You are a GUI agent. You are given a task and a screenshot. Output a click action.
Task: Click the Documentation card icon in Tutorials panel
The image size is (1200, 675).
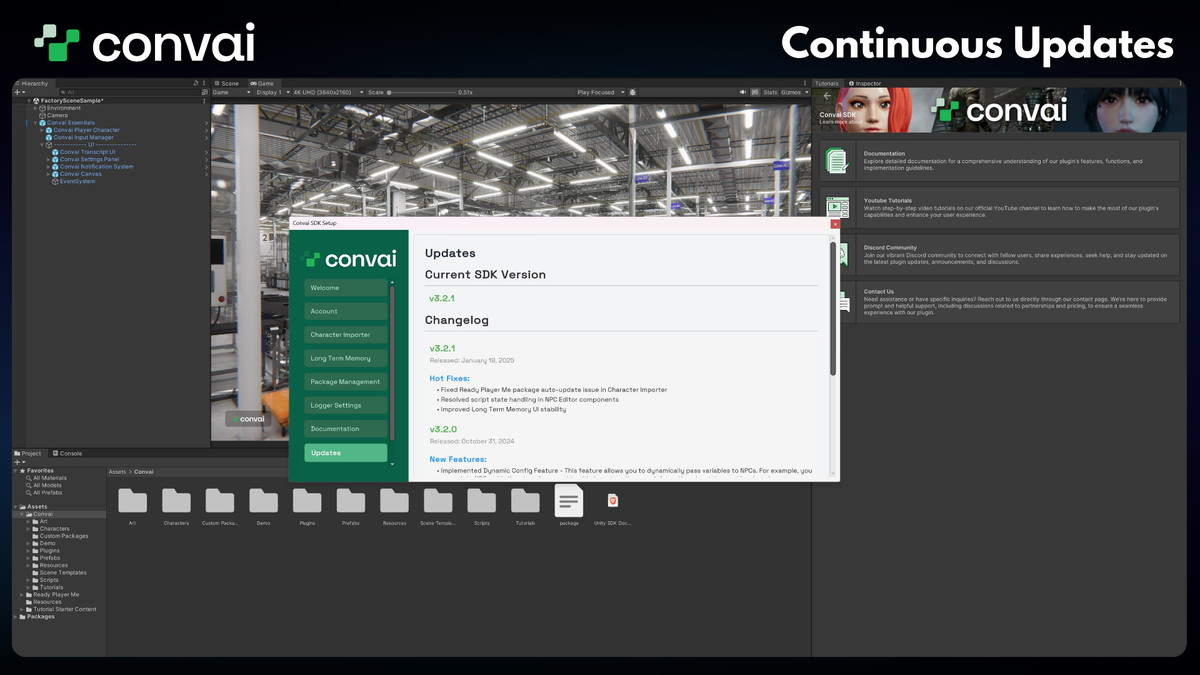pyautogui.click(x=837, y=160)
